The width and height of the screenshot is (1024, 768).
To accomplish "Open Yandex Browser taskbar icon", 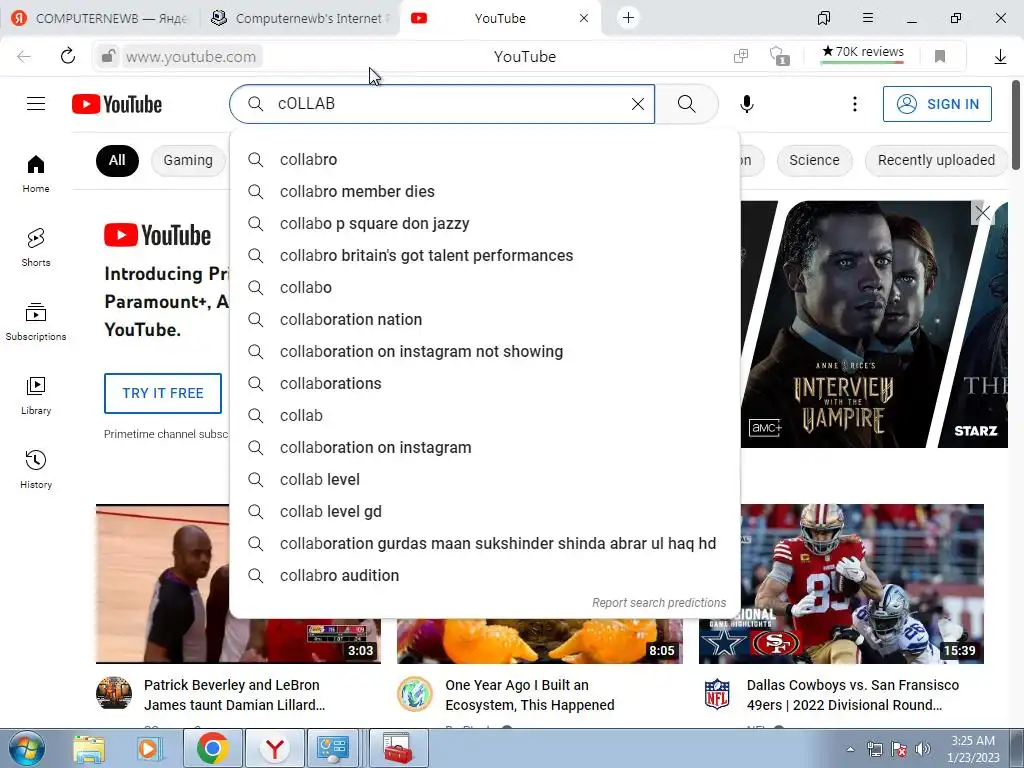I will pyautogui.click(x=275, y=748).
